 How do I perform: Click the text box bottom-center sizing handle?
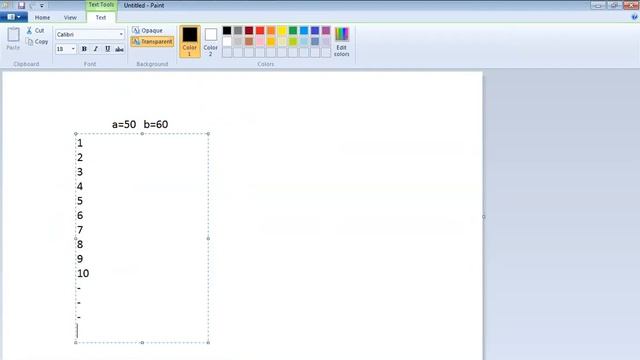coord(142,342)
